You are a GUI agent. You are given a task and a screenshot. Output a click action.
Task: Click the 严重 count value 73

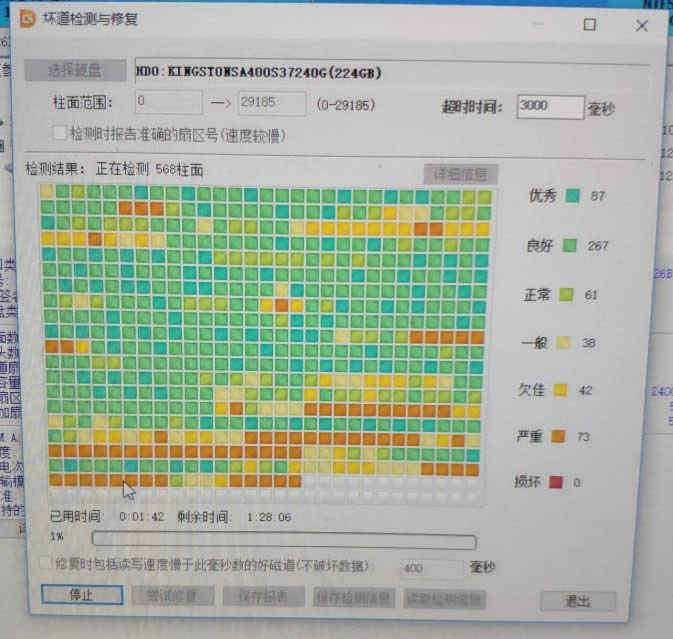[583, 436]
